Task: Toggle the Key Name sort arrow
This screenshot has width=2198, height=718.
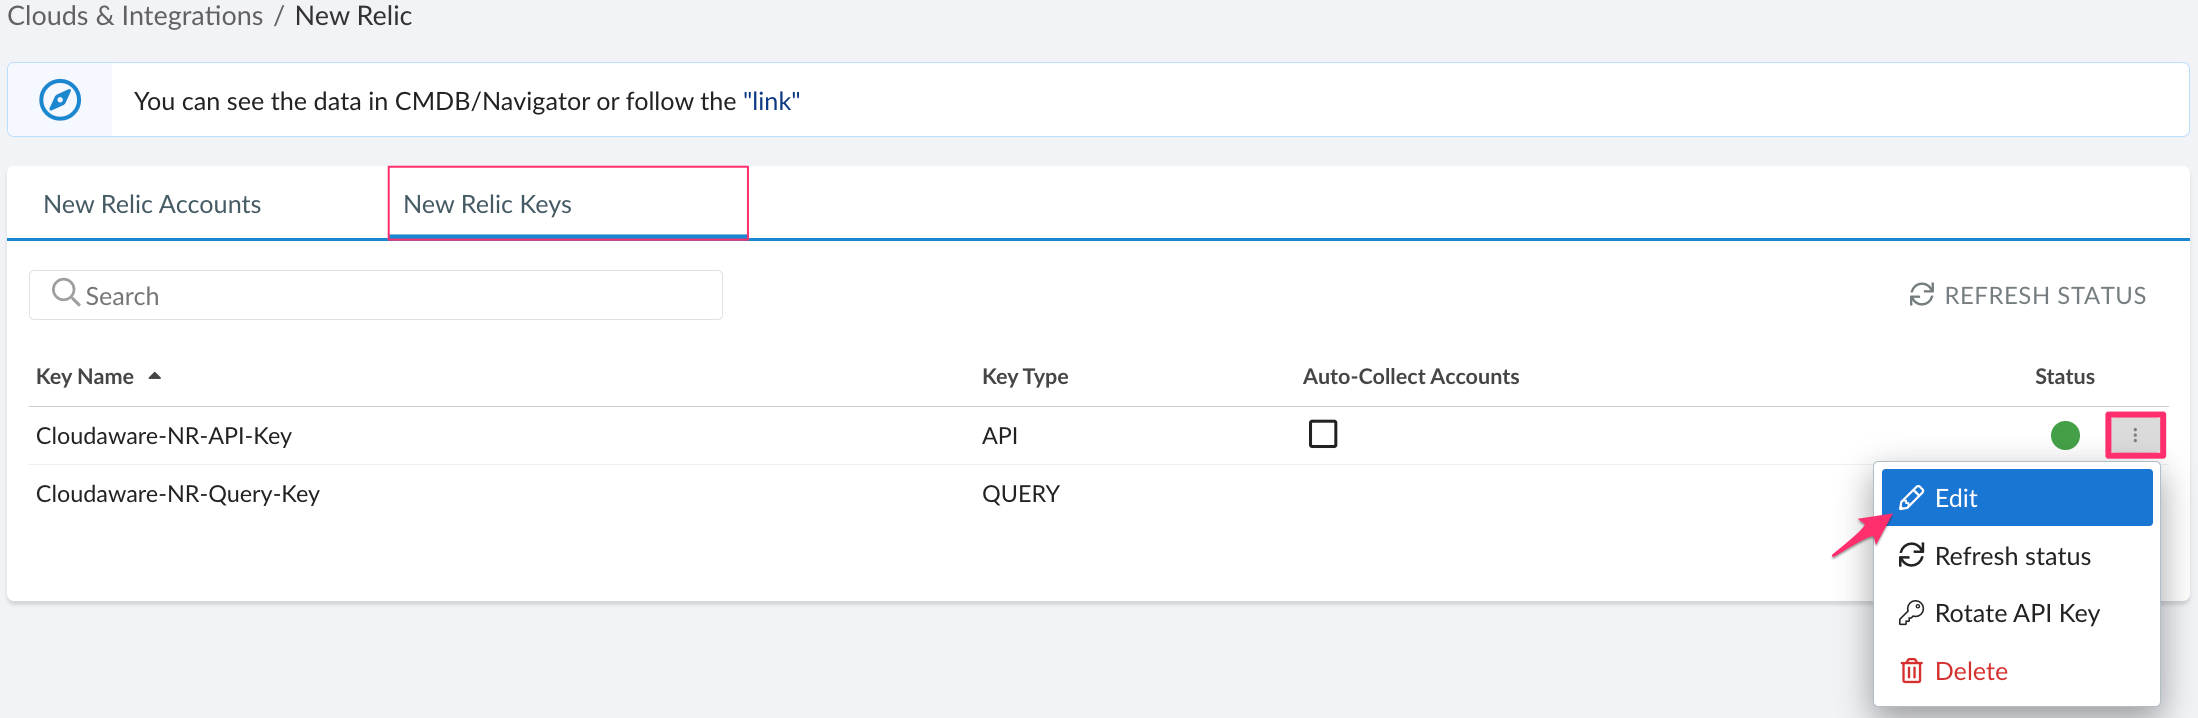Action: click(x=155, y=376)
